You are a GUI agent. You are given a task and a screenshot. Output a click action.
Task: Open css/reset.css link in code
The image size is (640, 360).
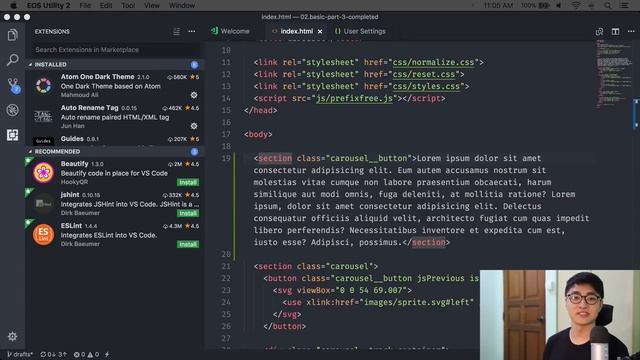tap(424, 74)
